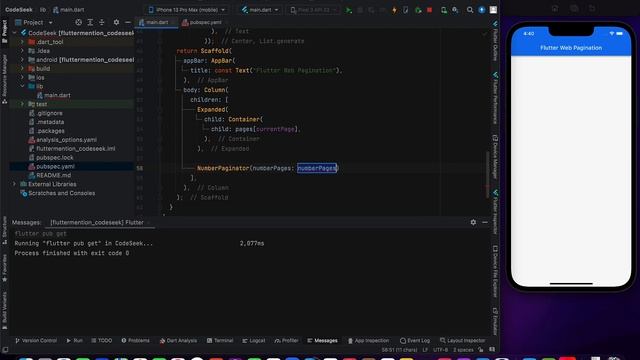Open Flutter Outline side panel
640x360 pixels.
click(495, 41)
